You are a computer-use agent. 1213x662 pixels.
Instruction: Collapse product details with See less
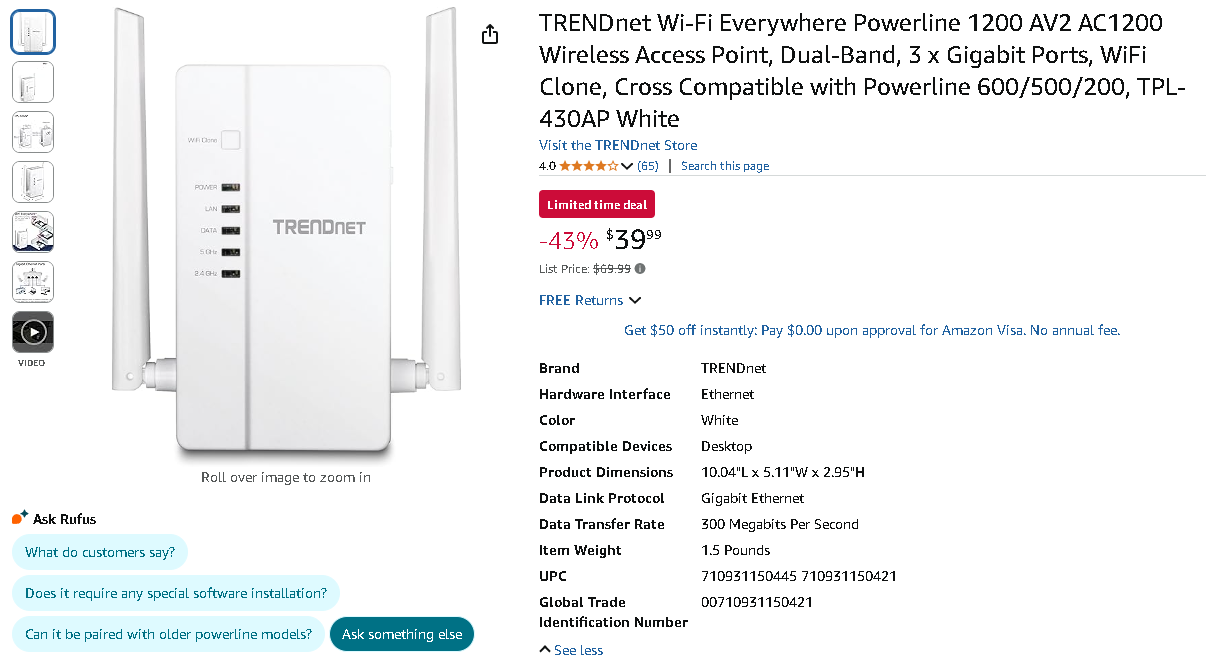[570, 649]
